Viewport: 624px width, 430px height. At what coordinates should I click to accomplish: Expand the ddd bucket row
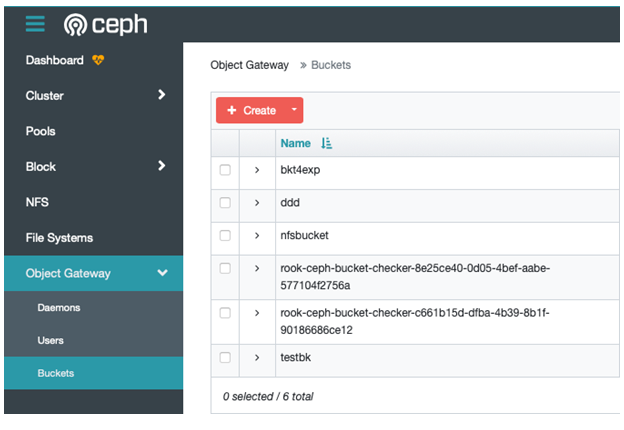click(257, 203)
